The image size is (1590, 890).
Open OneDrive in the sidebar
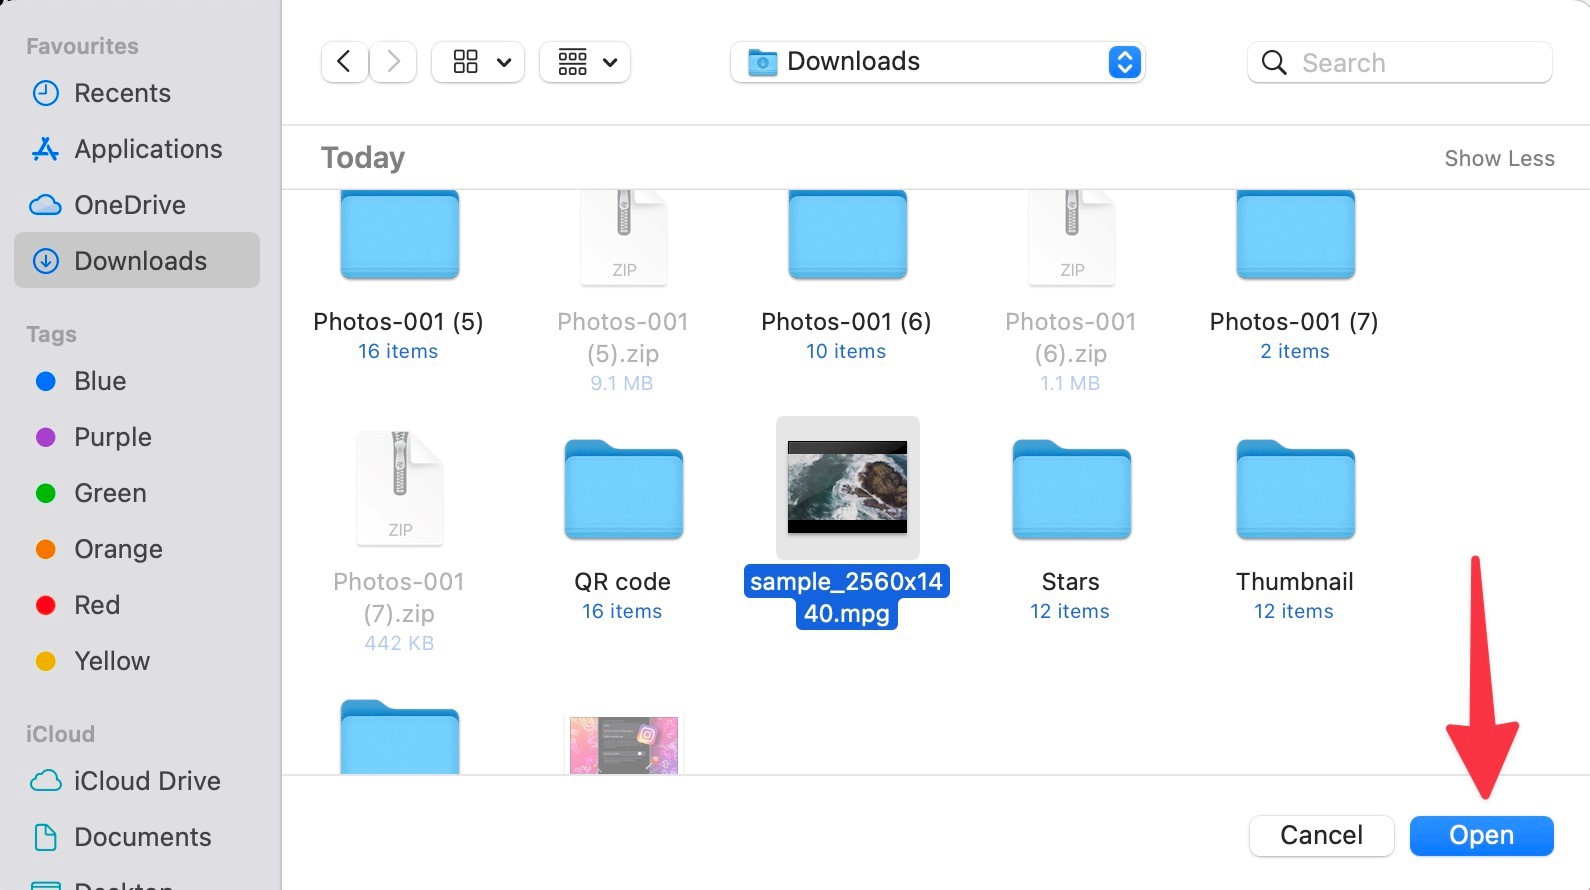click(137, 205)
